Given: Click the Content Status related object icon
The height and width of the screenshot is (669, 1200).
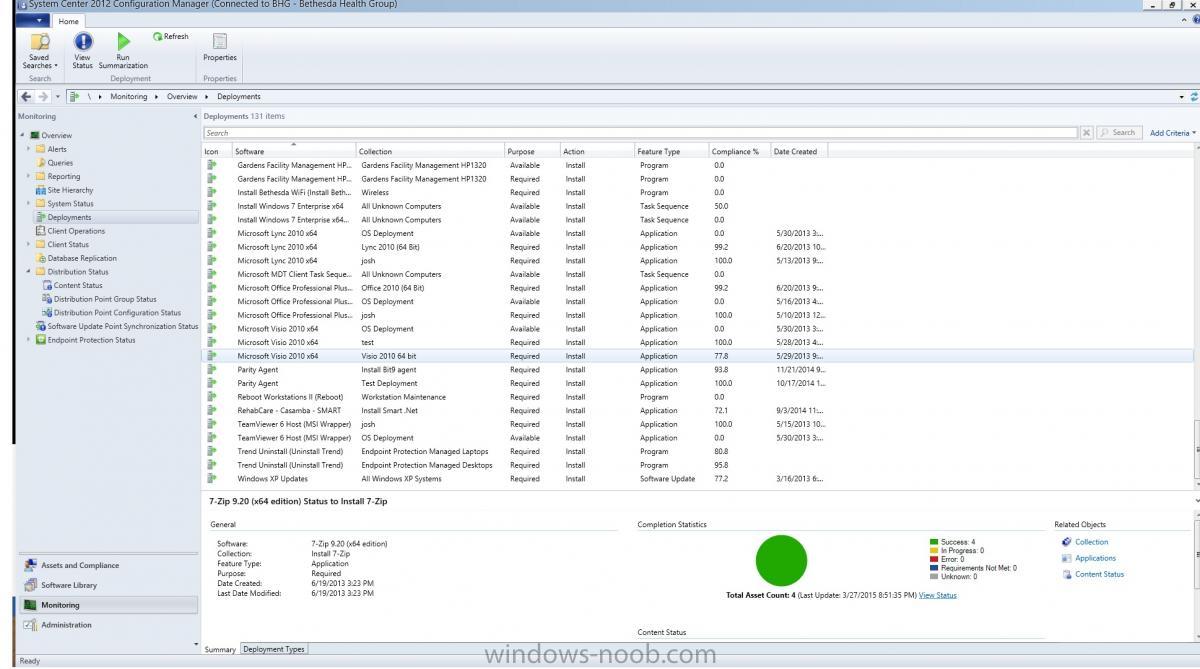Looking at the screenshot, I should pyautogui.click(x=1067, y=574).
